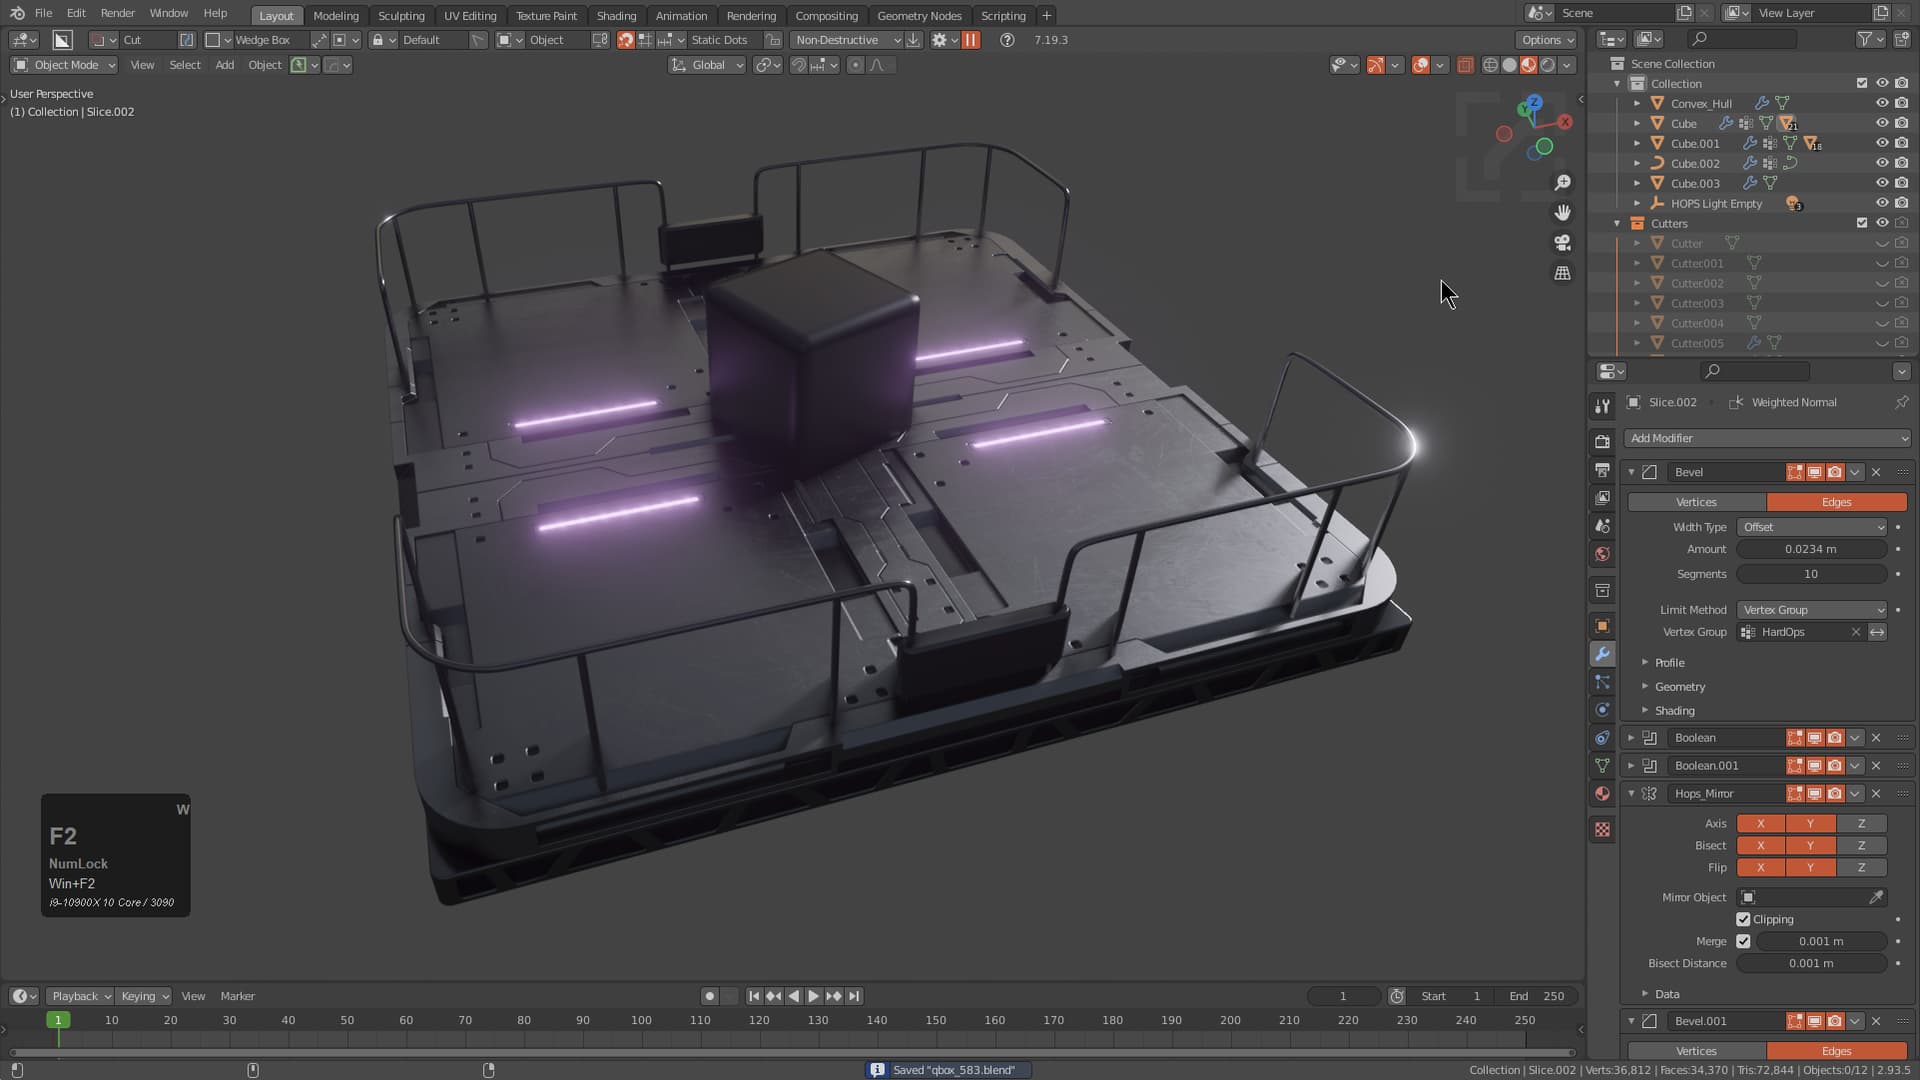The image size is (1920, 1080).
Task: Collapse the Collection entry in the Outliner
Action: tap(1617, 84)
